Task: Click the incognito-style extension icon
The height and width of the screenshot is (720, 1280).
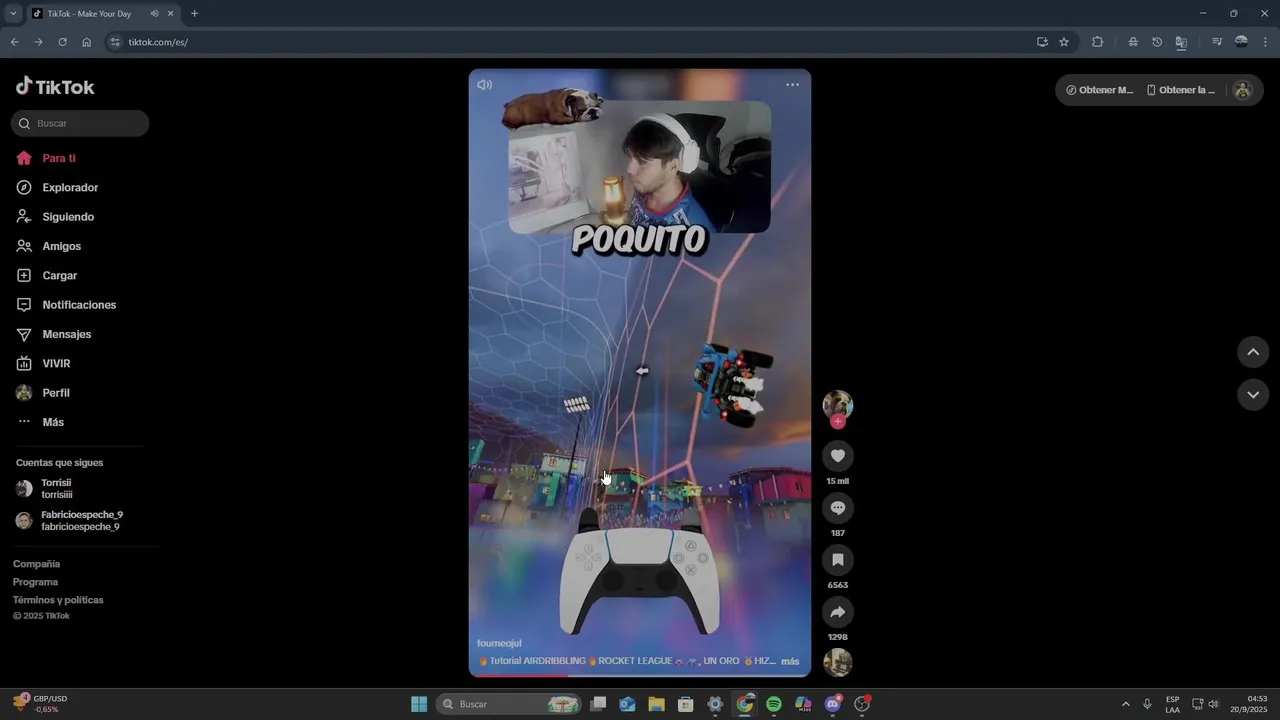Action: point(1133,42)
